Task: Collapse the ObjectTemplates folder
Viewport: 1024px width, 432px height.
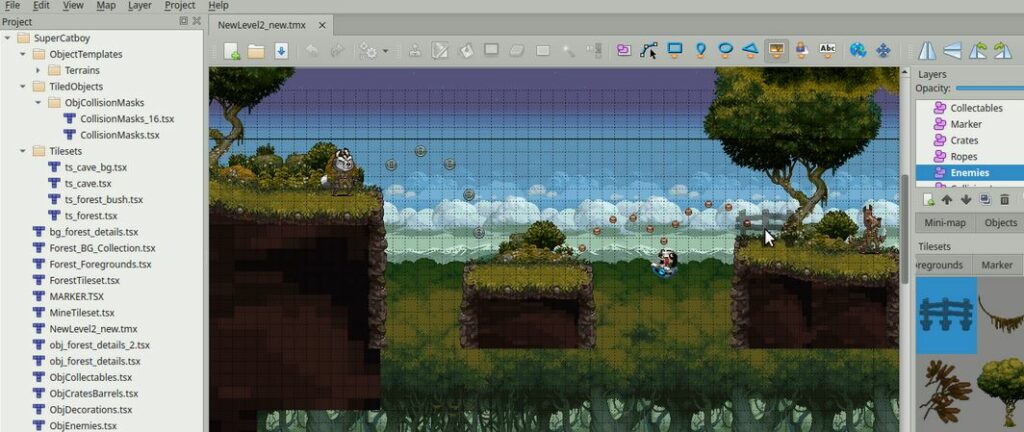Action: click(x=23, y=54)
